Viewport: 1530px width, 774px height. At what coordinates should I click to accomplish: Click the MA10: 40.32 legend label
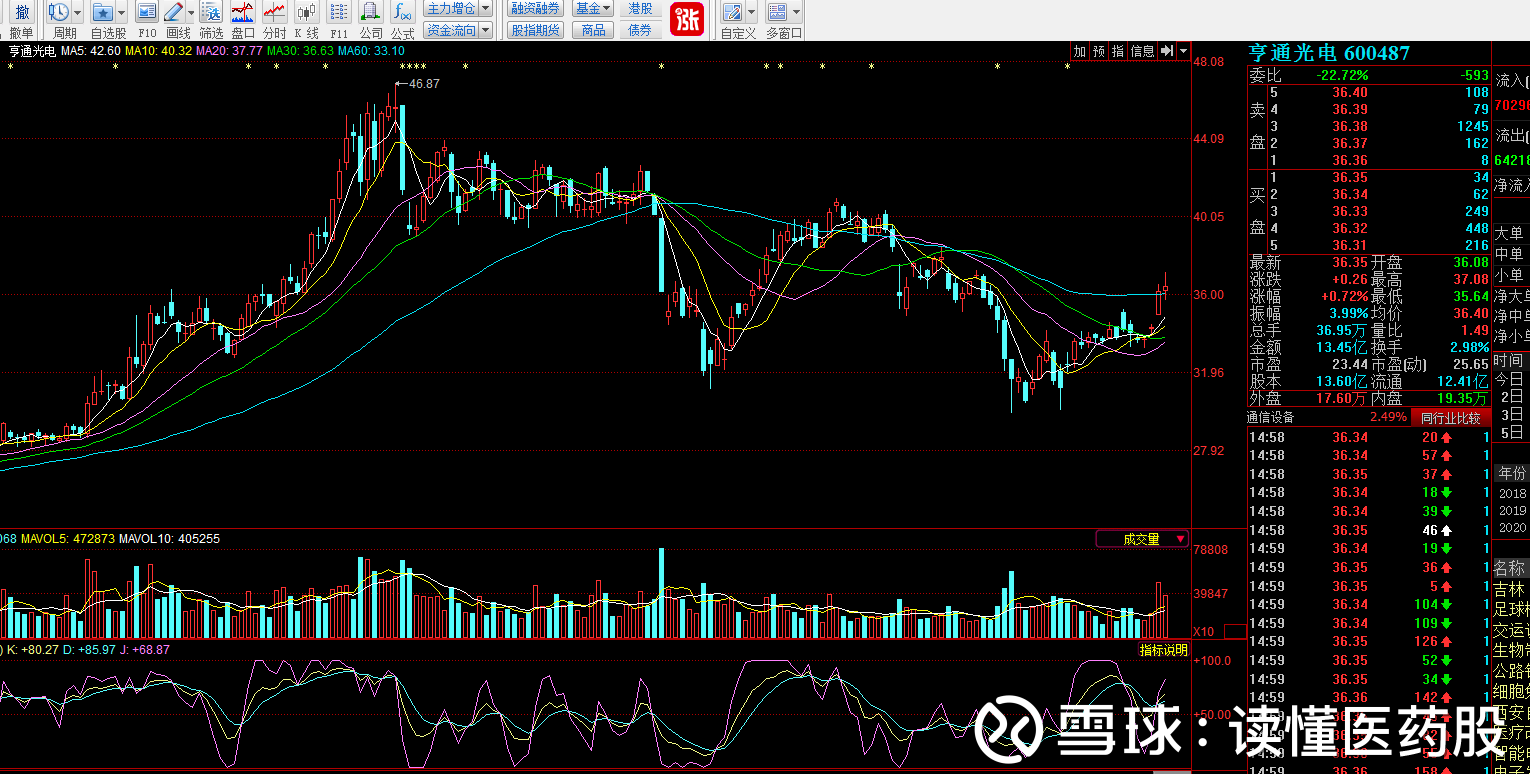[159, 51]
